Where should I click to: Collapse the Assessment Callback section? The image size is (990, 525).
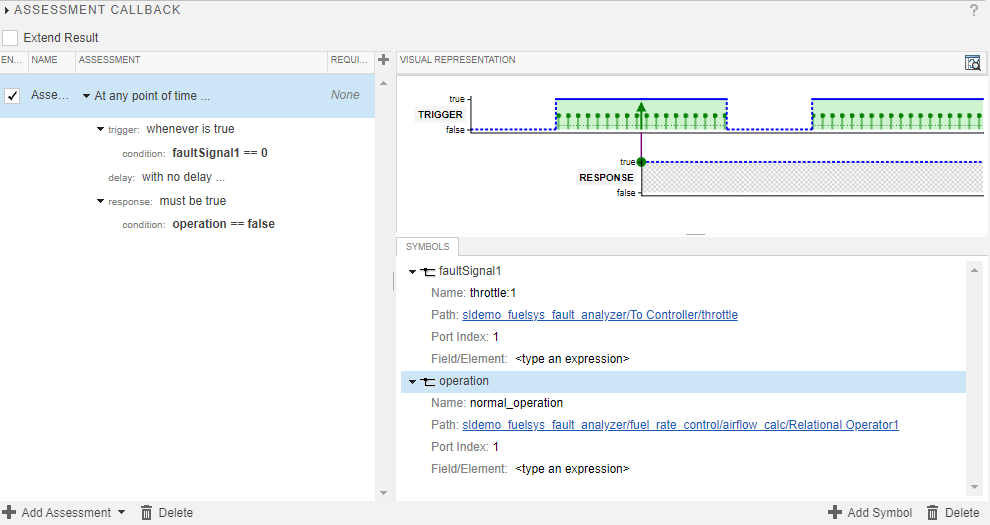click(x=7, y=10)
